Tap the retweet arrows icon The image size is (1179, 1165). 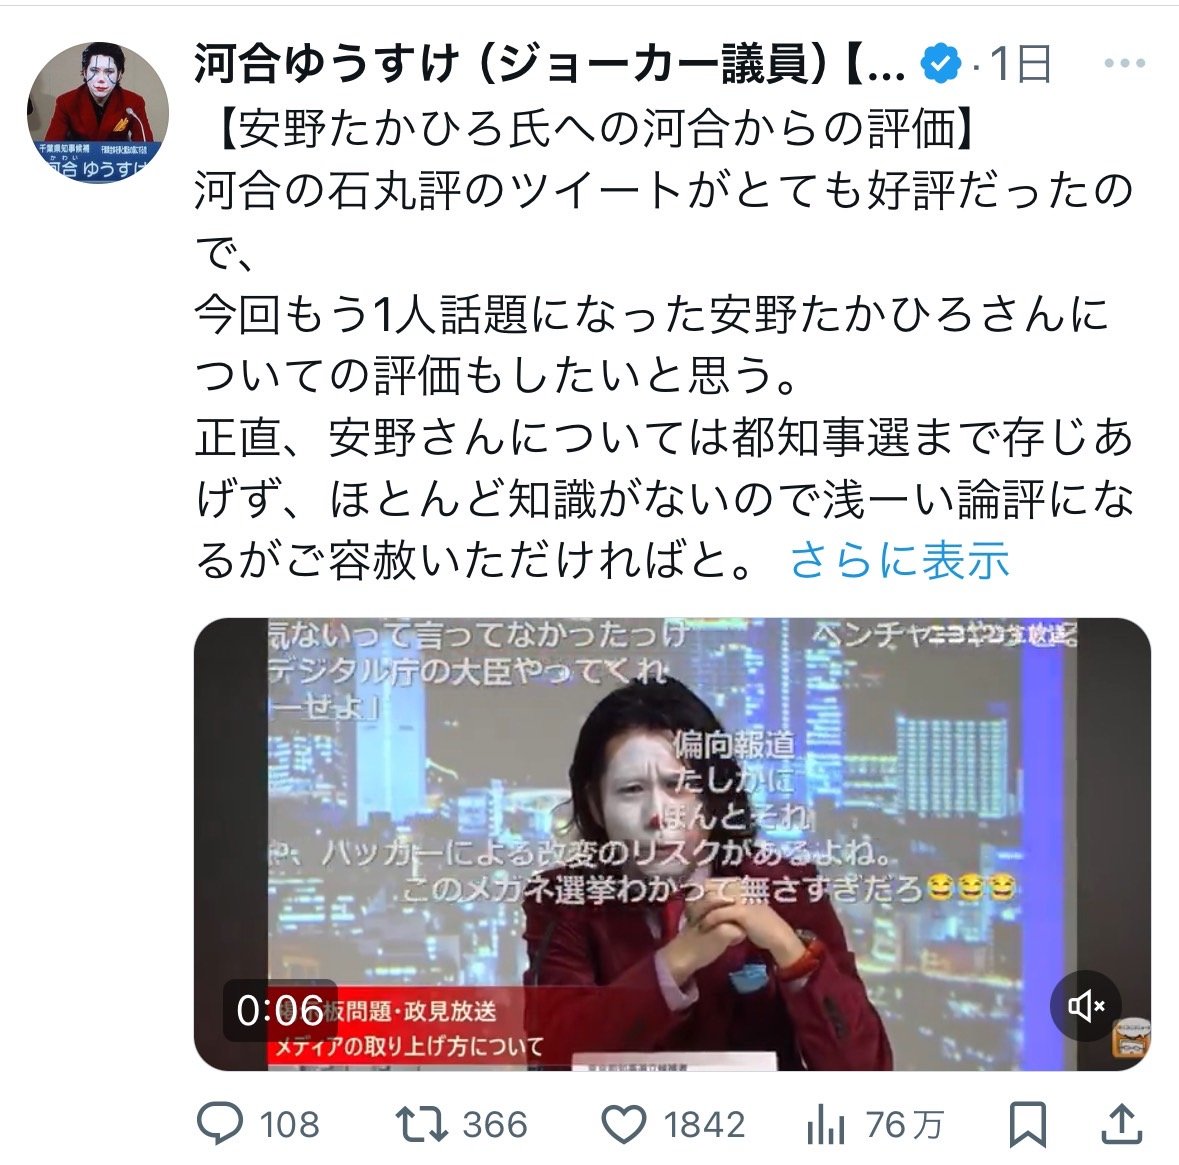pos(422,1124)
